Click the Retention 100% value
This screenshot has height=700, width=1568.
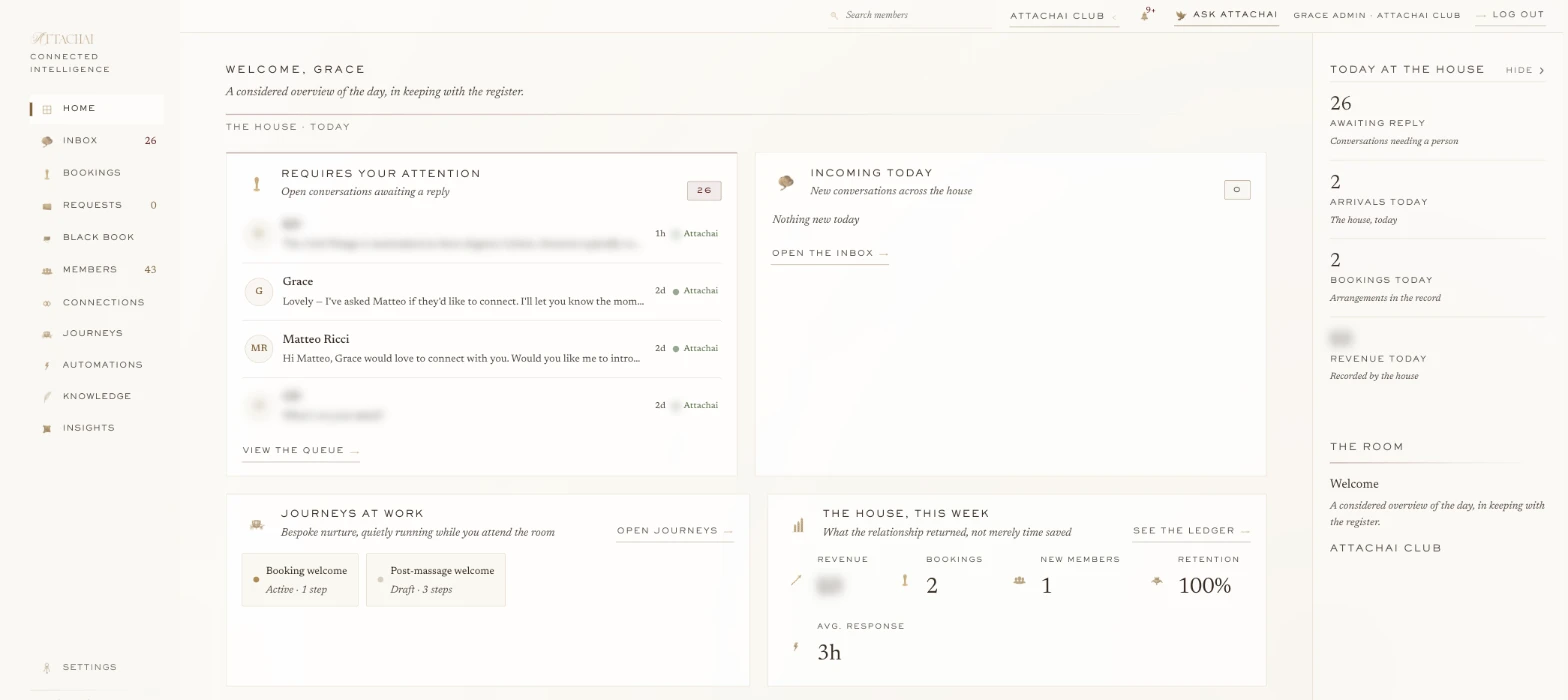[x=1205, y=587]
